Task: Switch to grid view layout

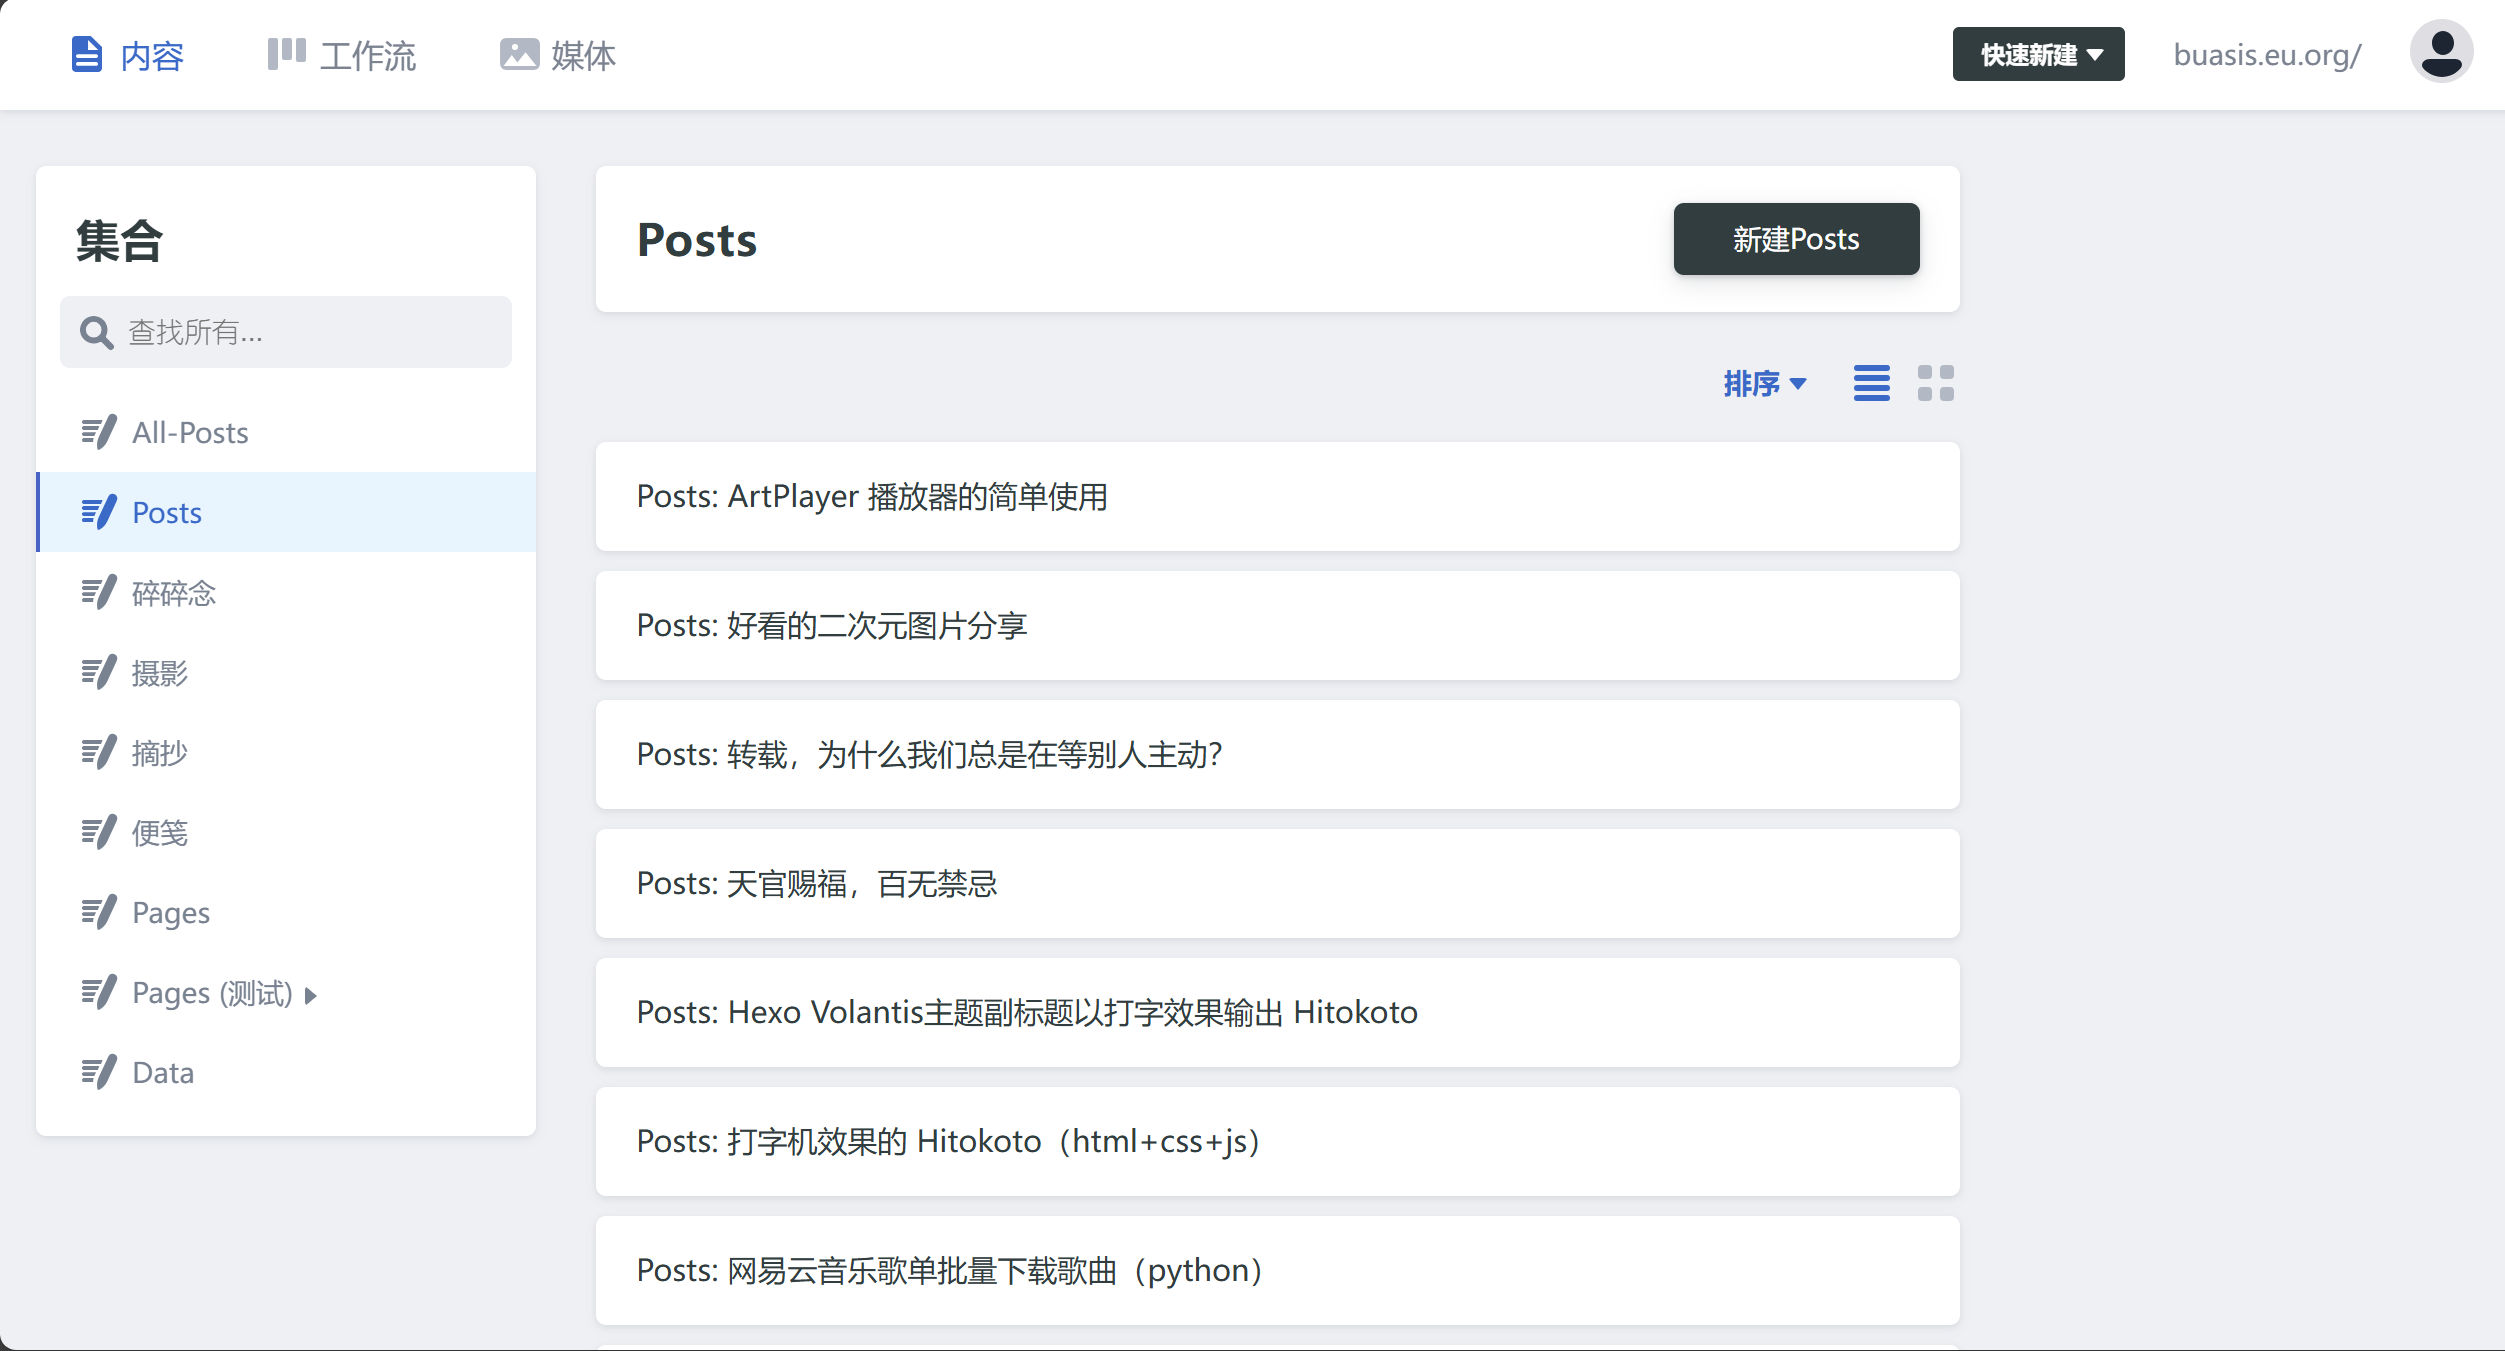Action: coord(1935,383)
